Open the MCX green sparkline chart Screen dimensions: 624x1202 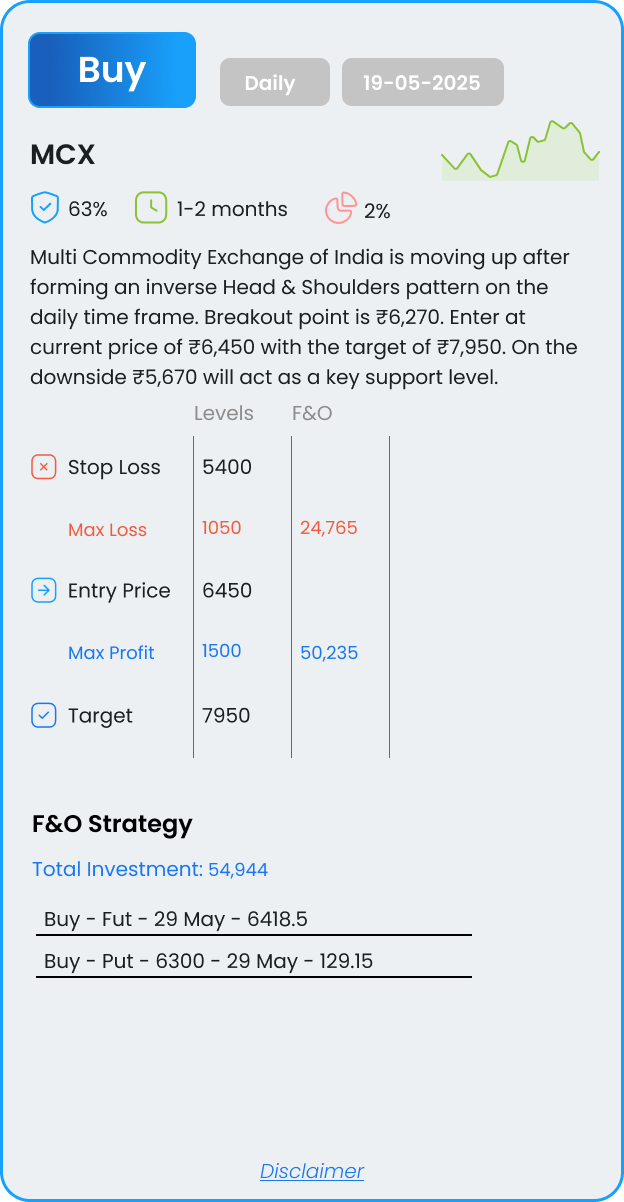(x=520, y=151)
